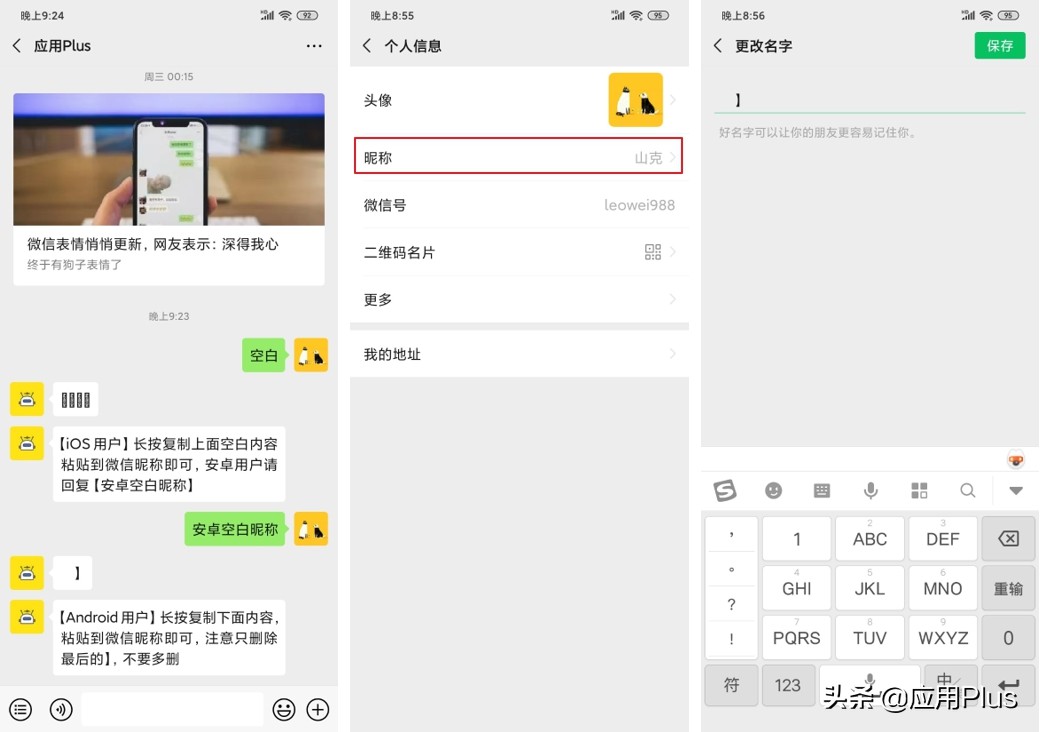The image size is (1040, 732).
Task: Go back from 更改名字 screen
Action: click(x=718, y=46)
